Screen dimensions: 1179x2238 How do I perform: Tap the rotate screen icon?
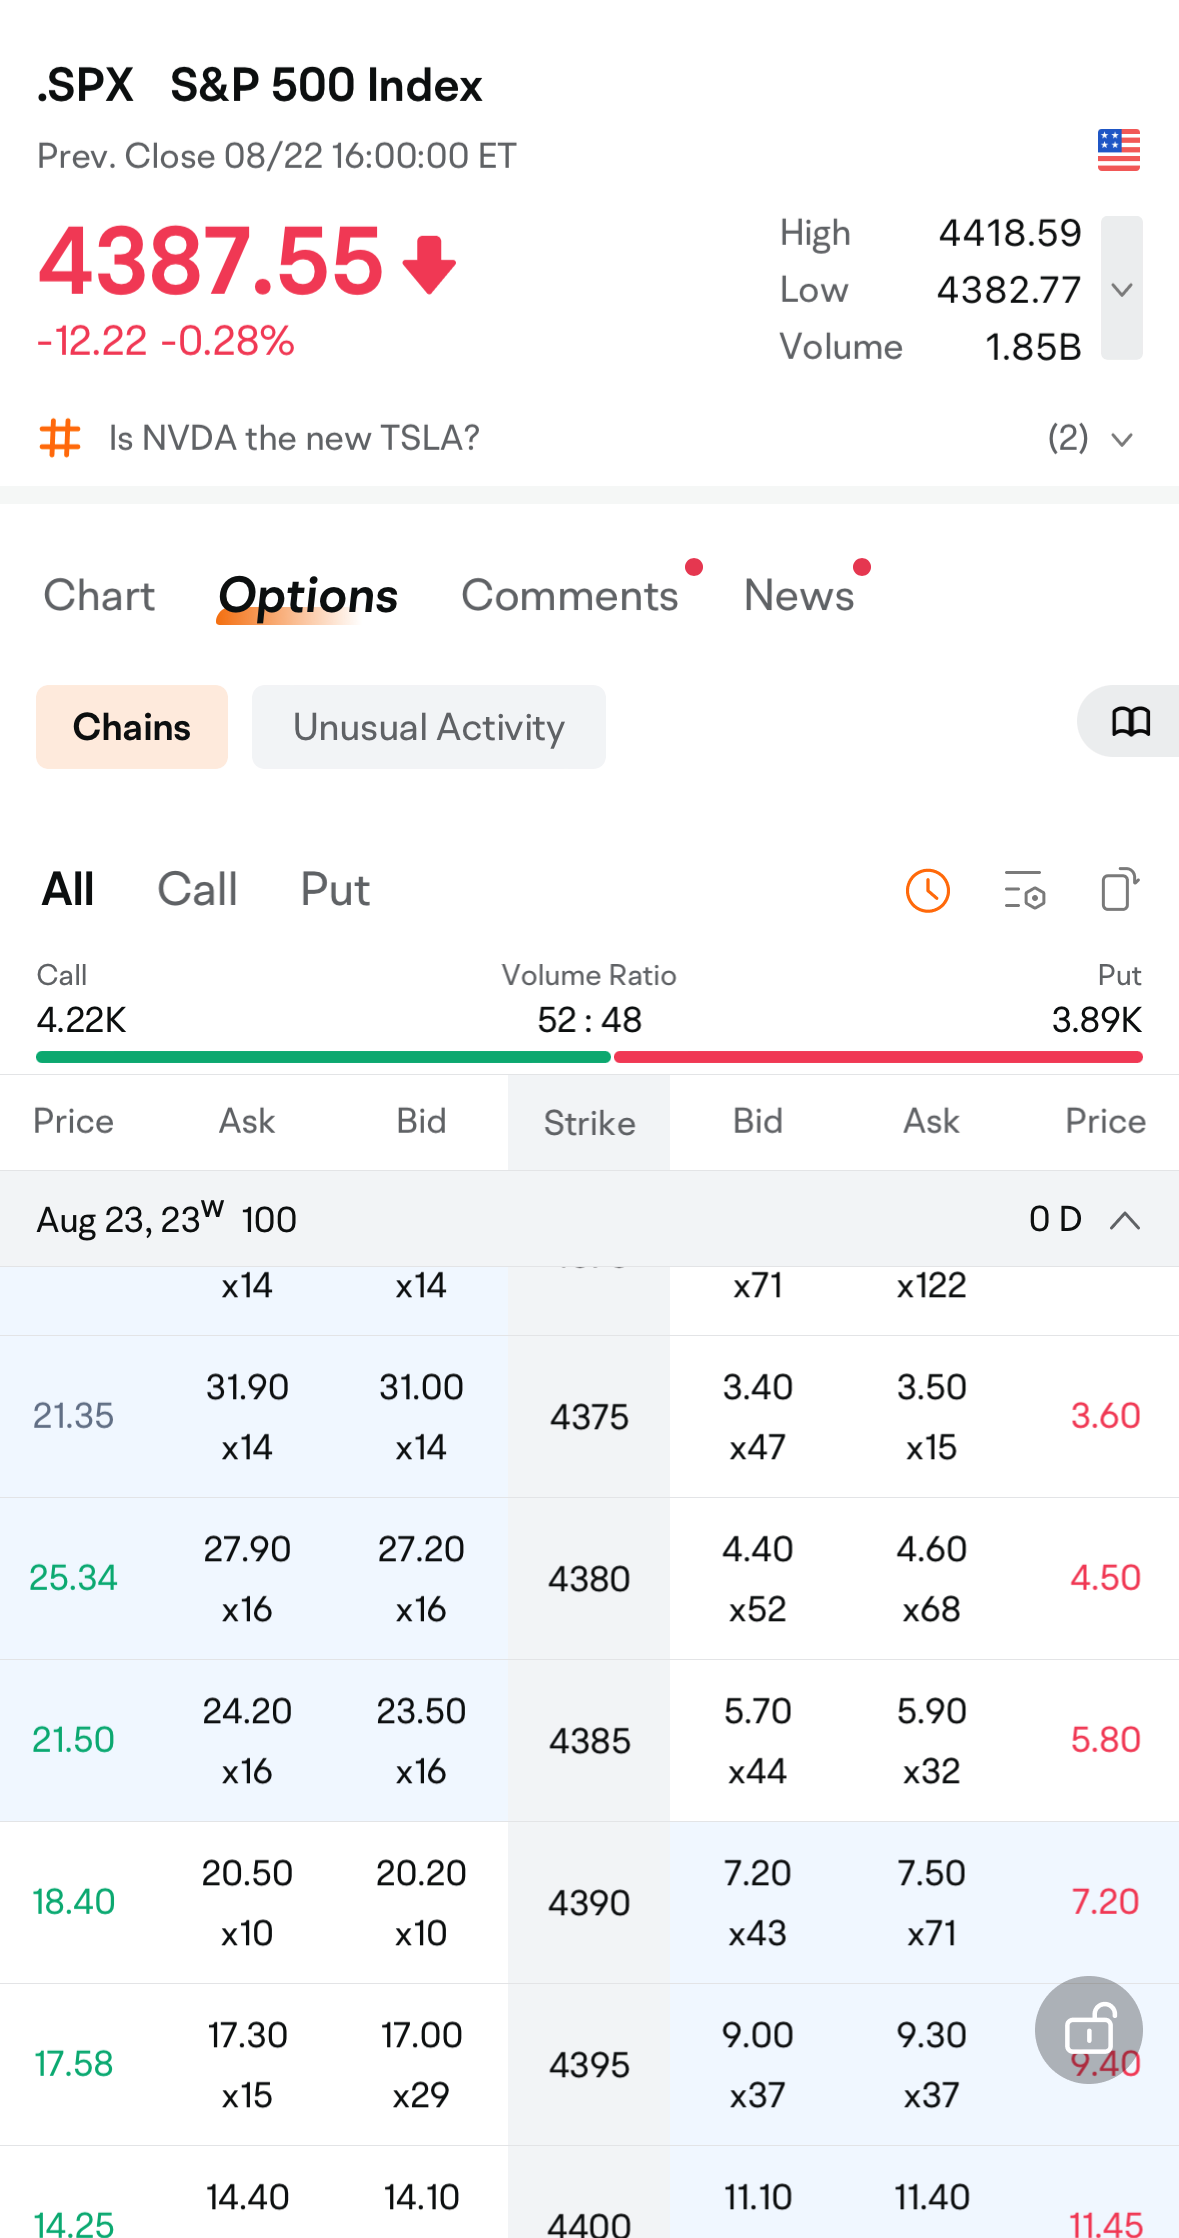tap(1119, 889)
